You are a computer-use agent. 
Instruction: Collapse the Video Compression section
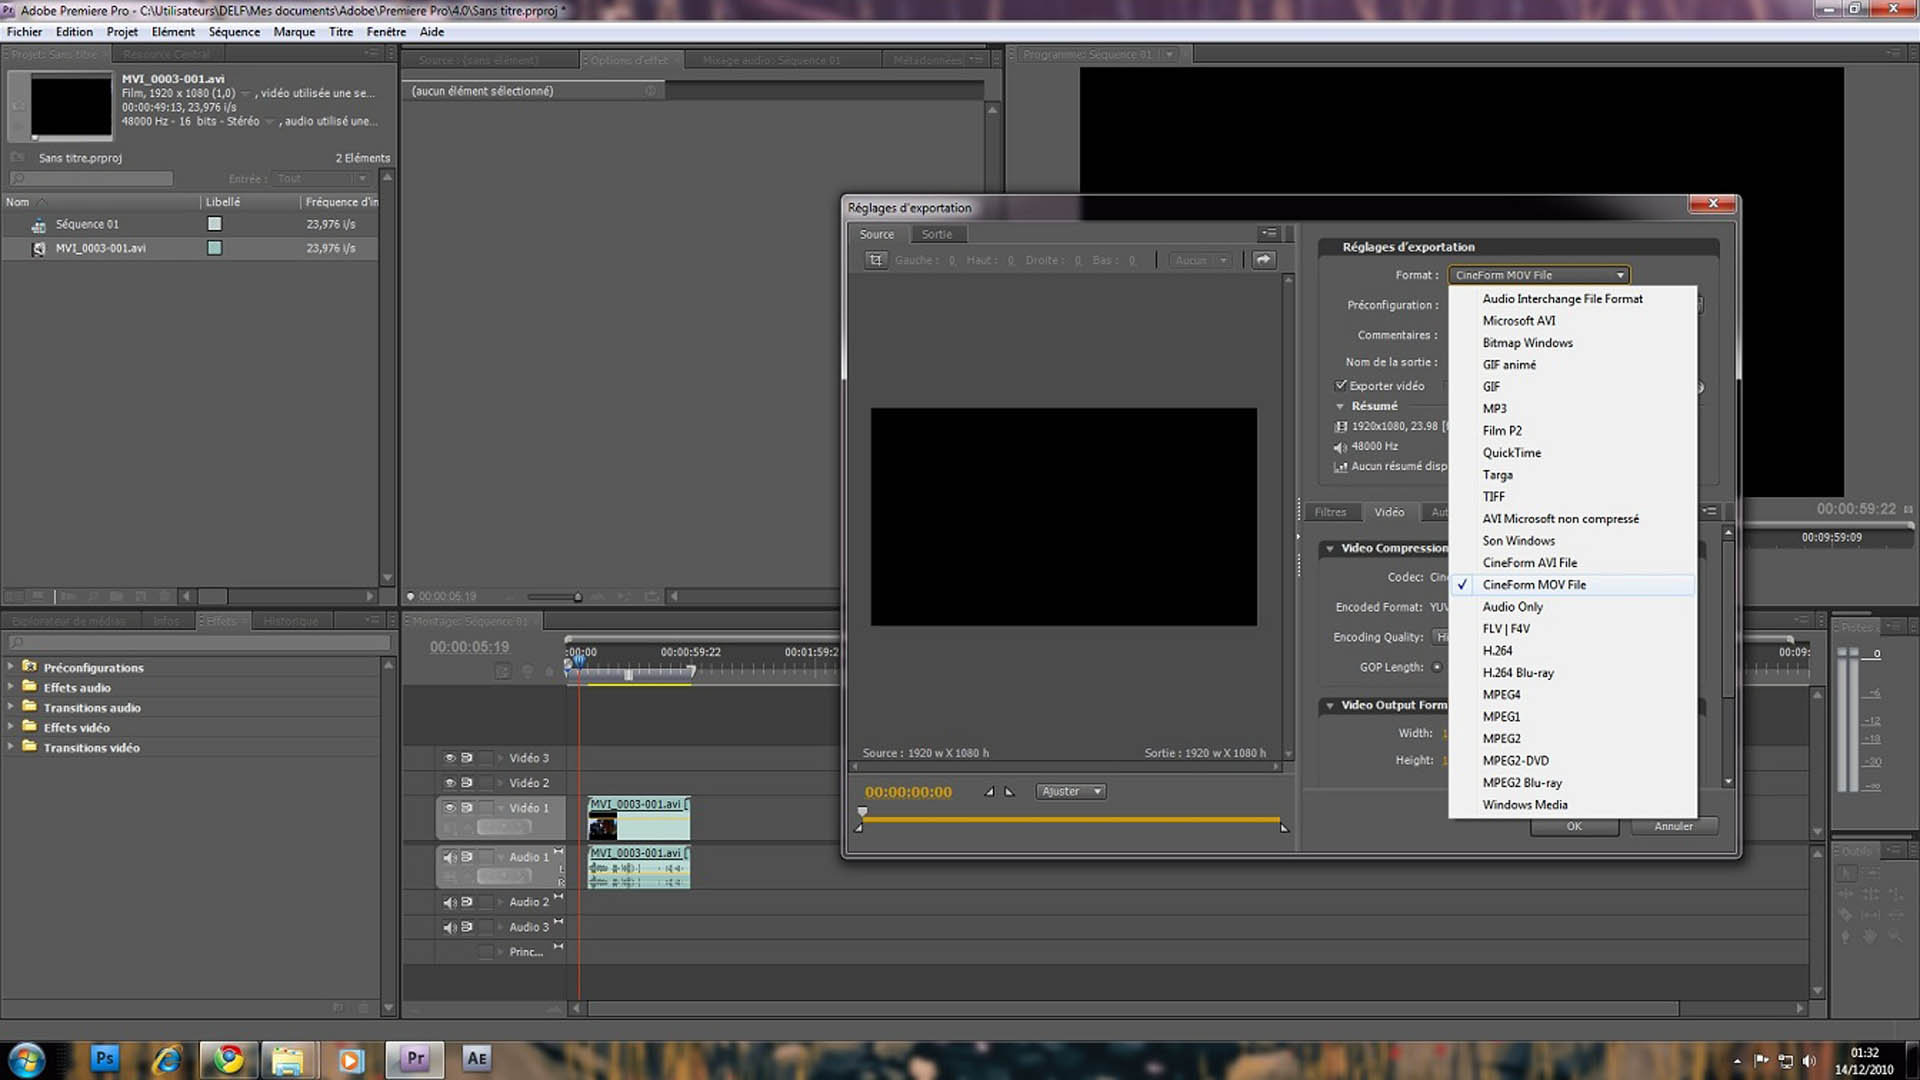point(1330,548)
